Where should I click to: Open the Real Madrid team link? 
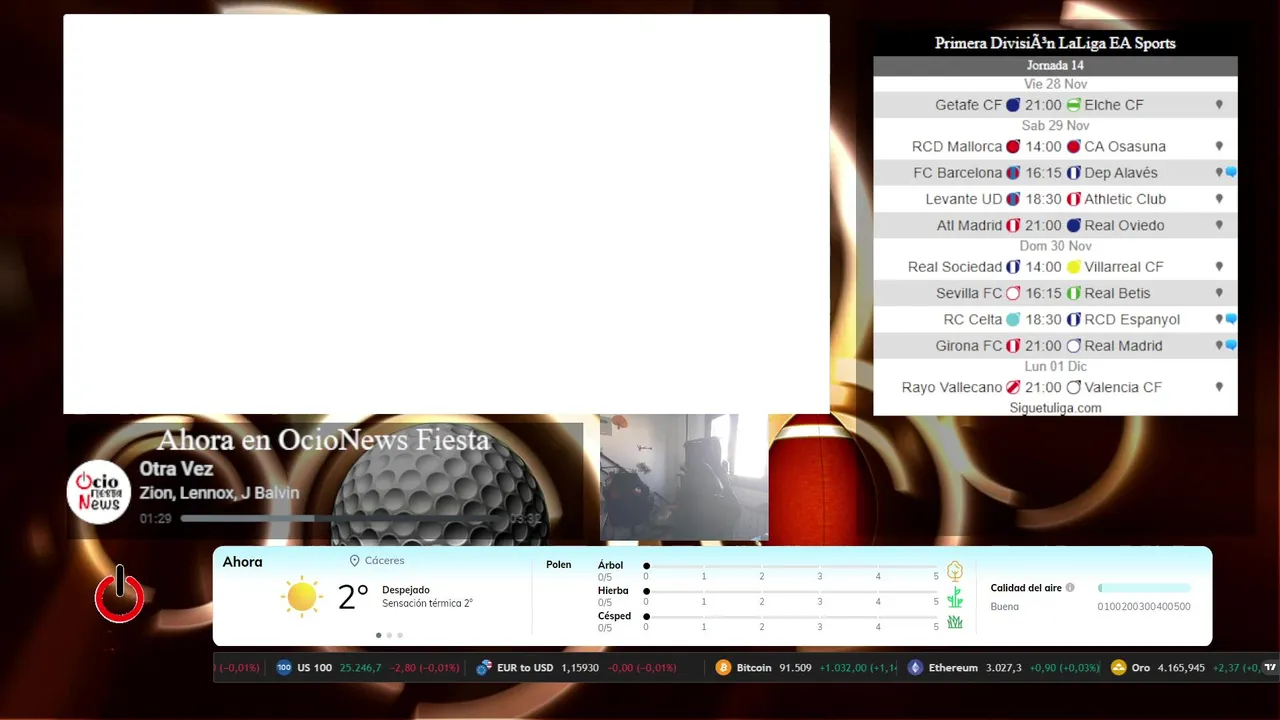click(1123, 346)
